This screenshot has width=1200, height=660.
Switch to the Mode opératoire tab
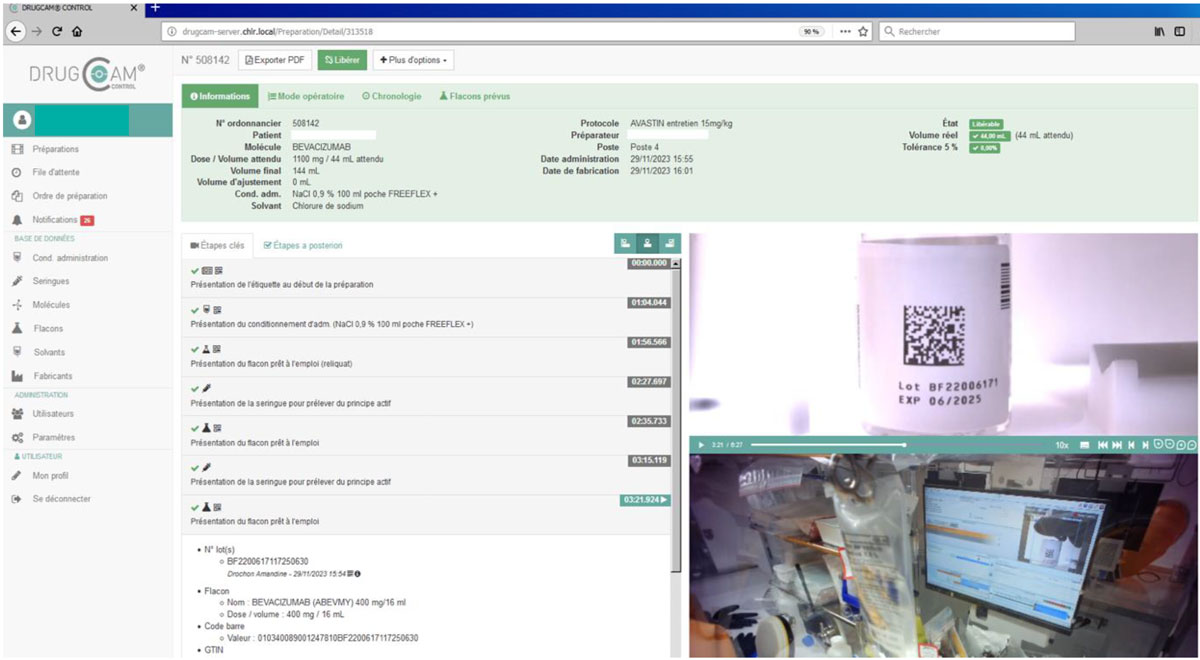click(306, 97)
